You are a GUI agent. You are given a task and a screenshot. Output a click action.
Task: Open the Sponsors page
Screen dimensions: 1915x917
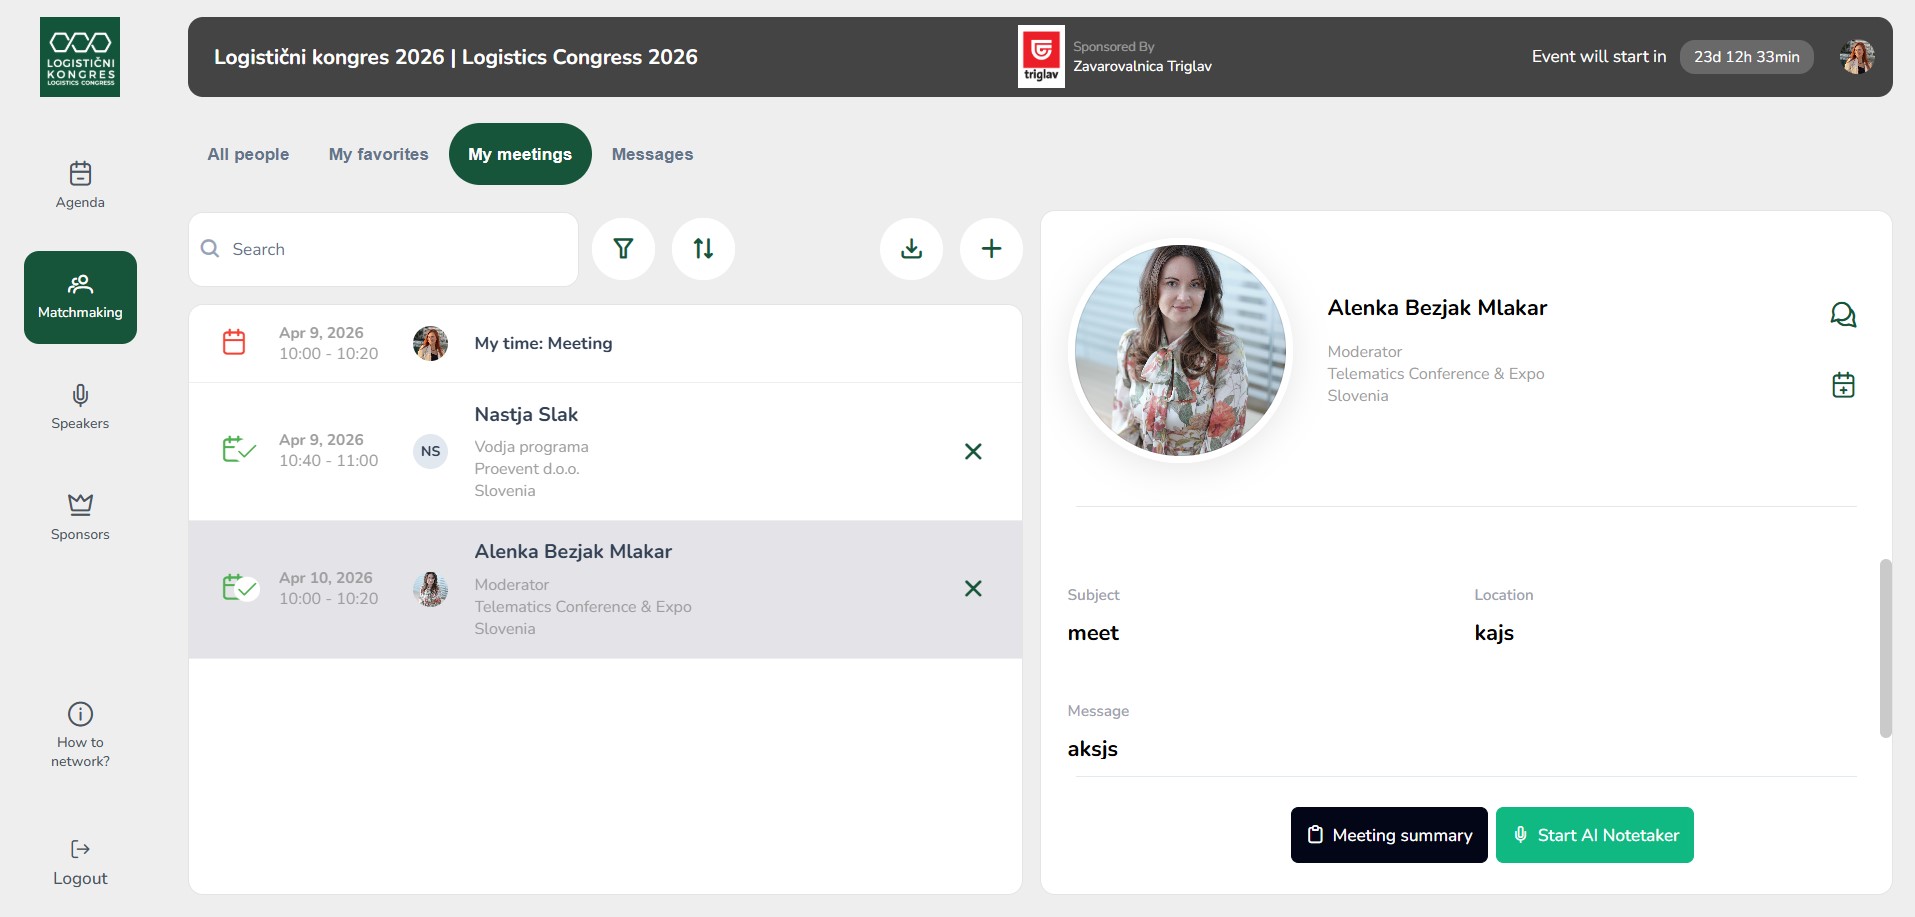[x=80, y=517]
